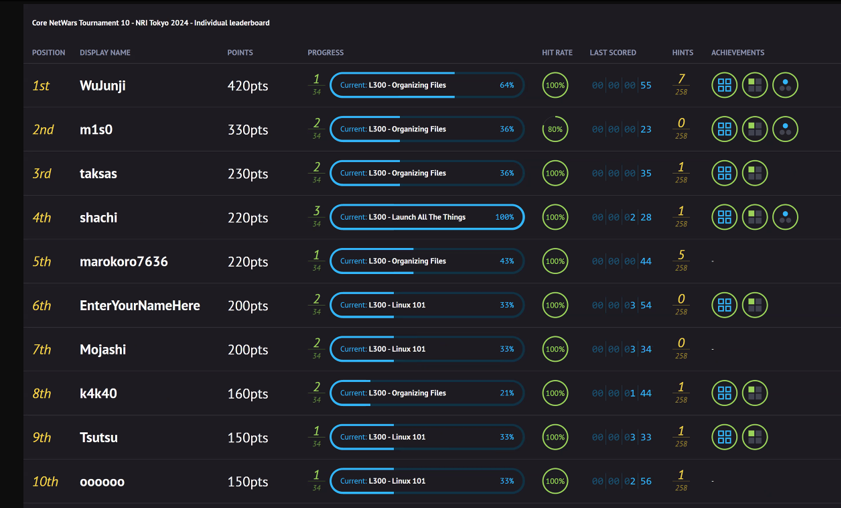
Task: Click k4k40's blue grid achievement badge
Action: [x=724, y=394]
